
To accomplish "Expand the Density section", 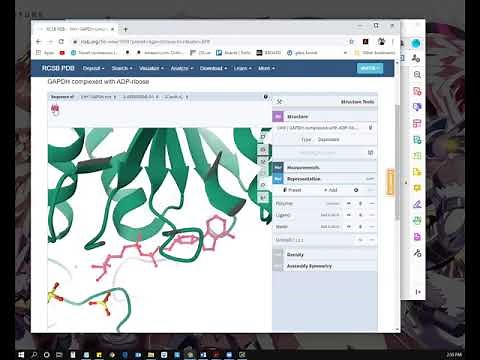I will pyautogui.click(x=325, y=255).
